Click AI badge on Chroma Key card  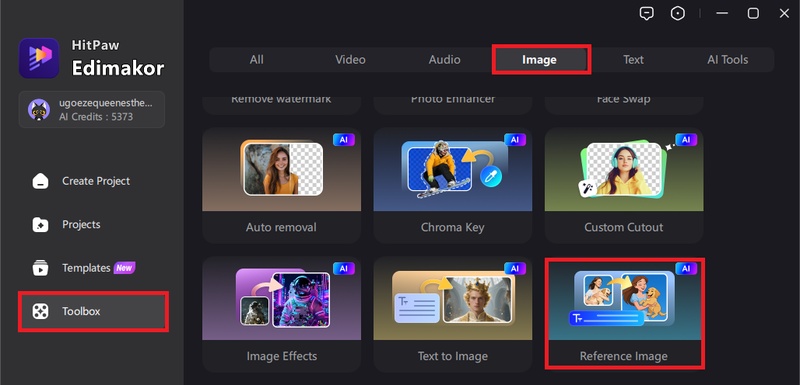515,140
